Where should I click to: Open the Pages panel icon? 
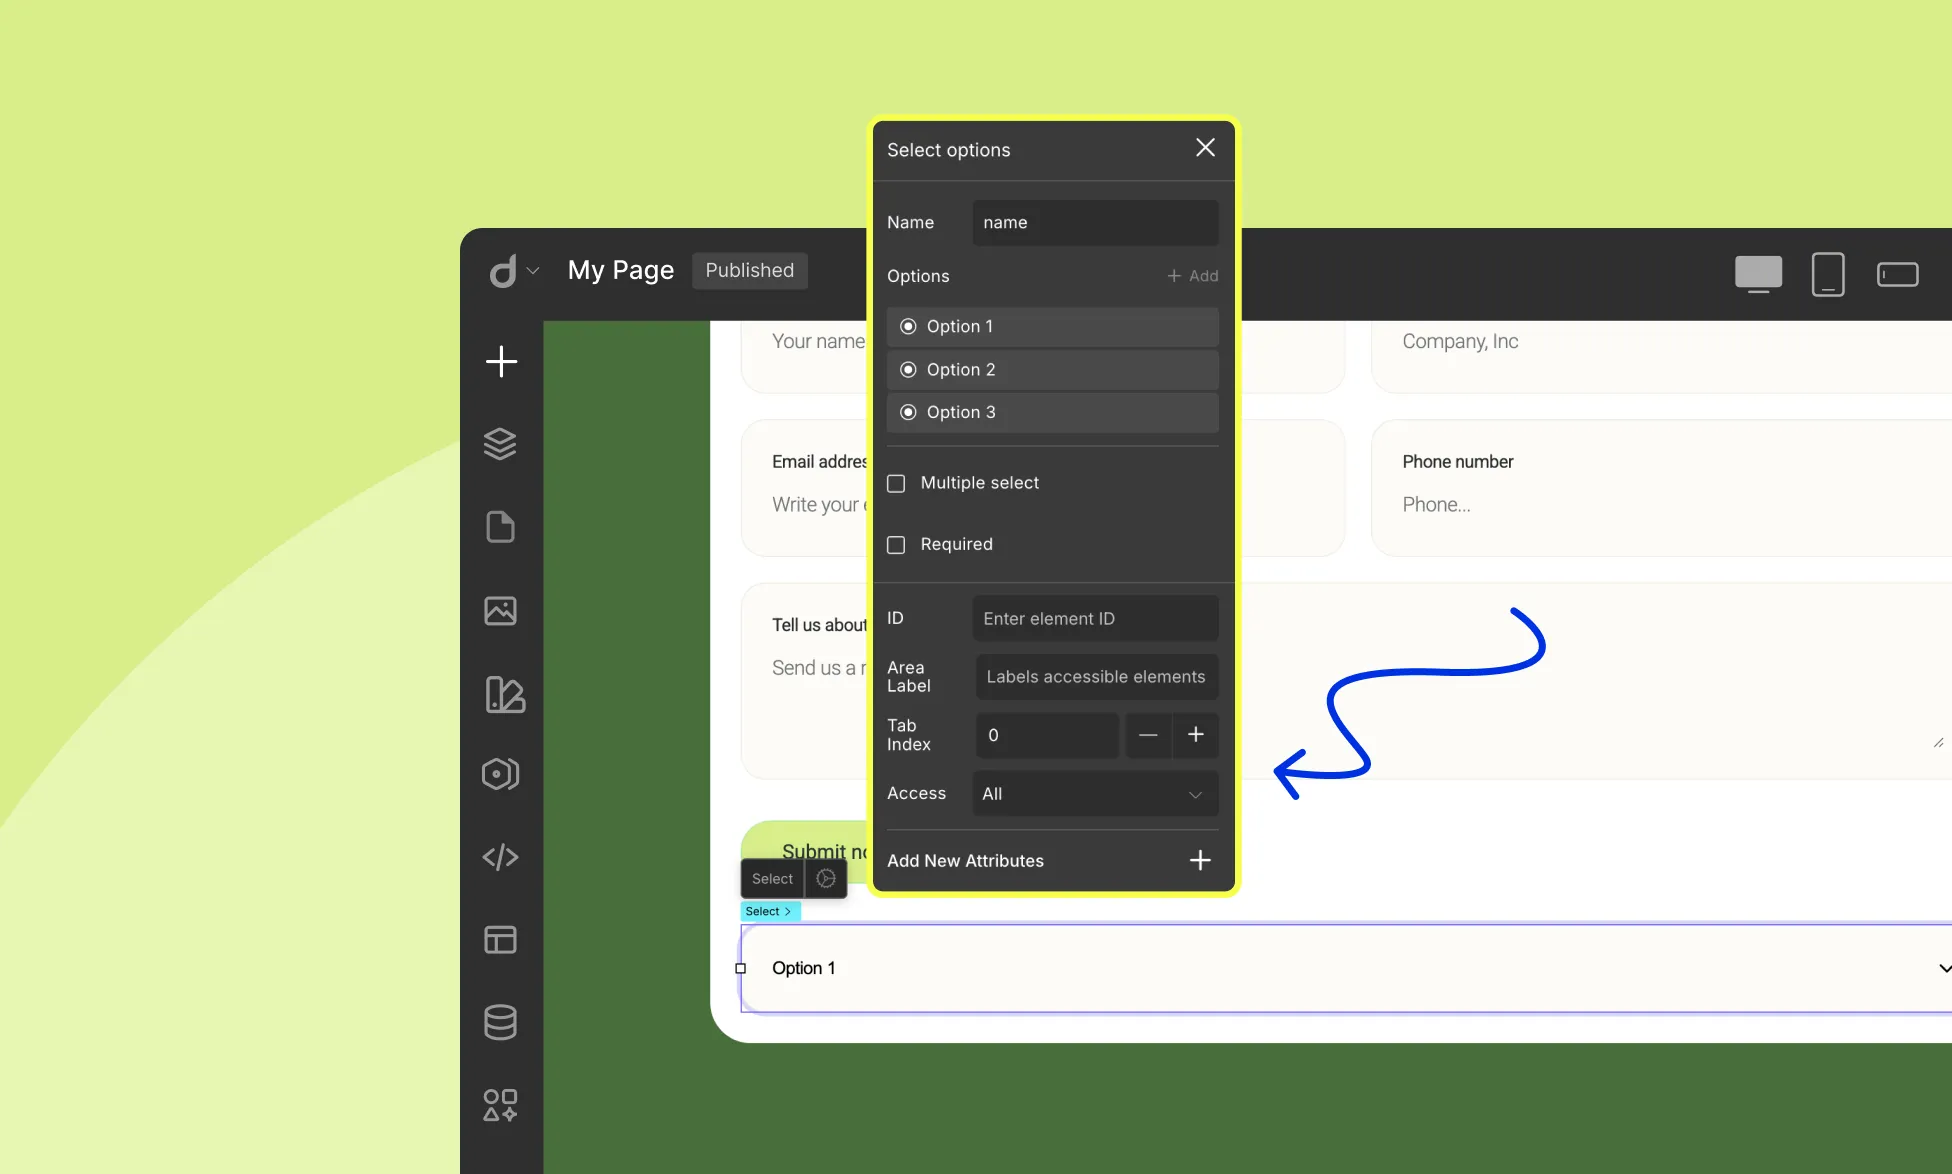pos(500,527)
